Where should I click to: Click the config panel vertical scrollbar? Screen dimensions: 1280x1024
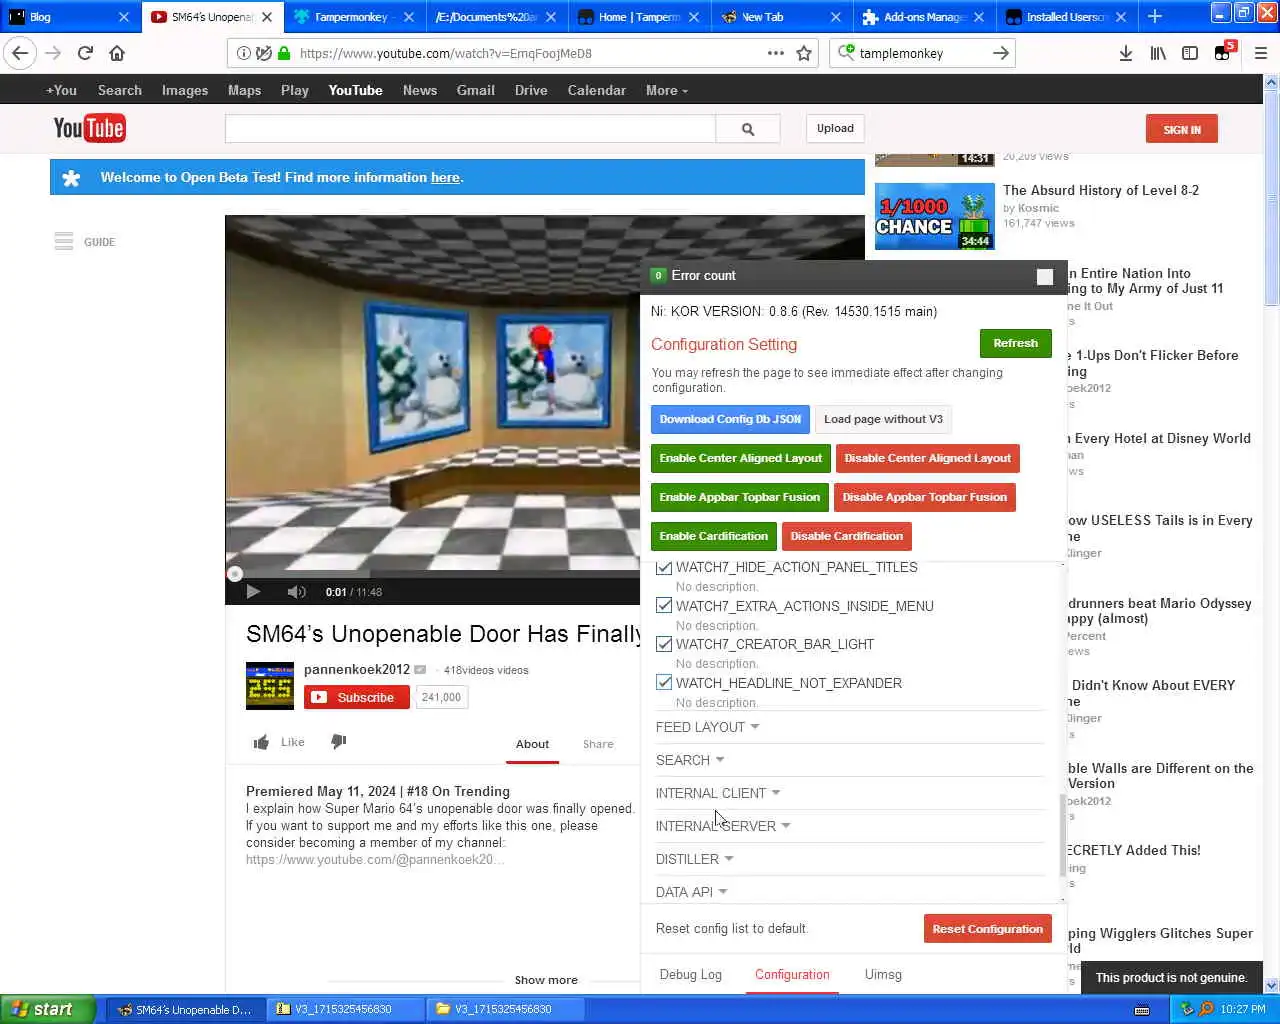[x=1062, y=834]
